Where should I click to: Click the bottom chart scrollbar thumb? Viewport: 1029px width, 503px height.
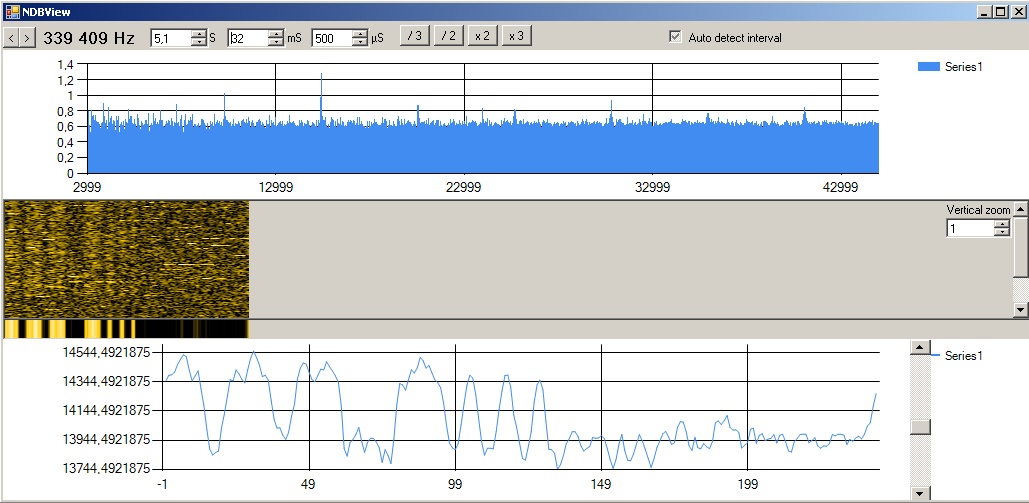point(919,427)
